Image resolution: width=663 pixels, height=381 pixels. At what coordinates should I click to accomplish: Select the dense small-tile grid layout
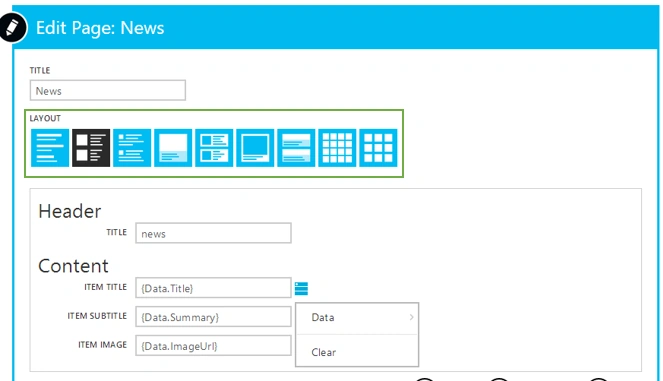(x=337, y=148)
